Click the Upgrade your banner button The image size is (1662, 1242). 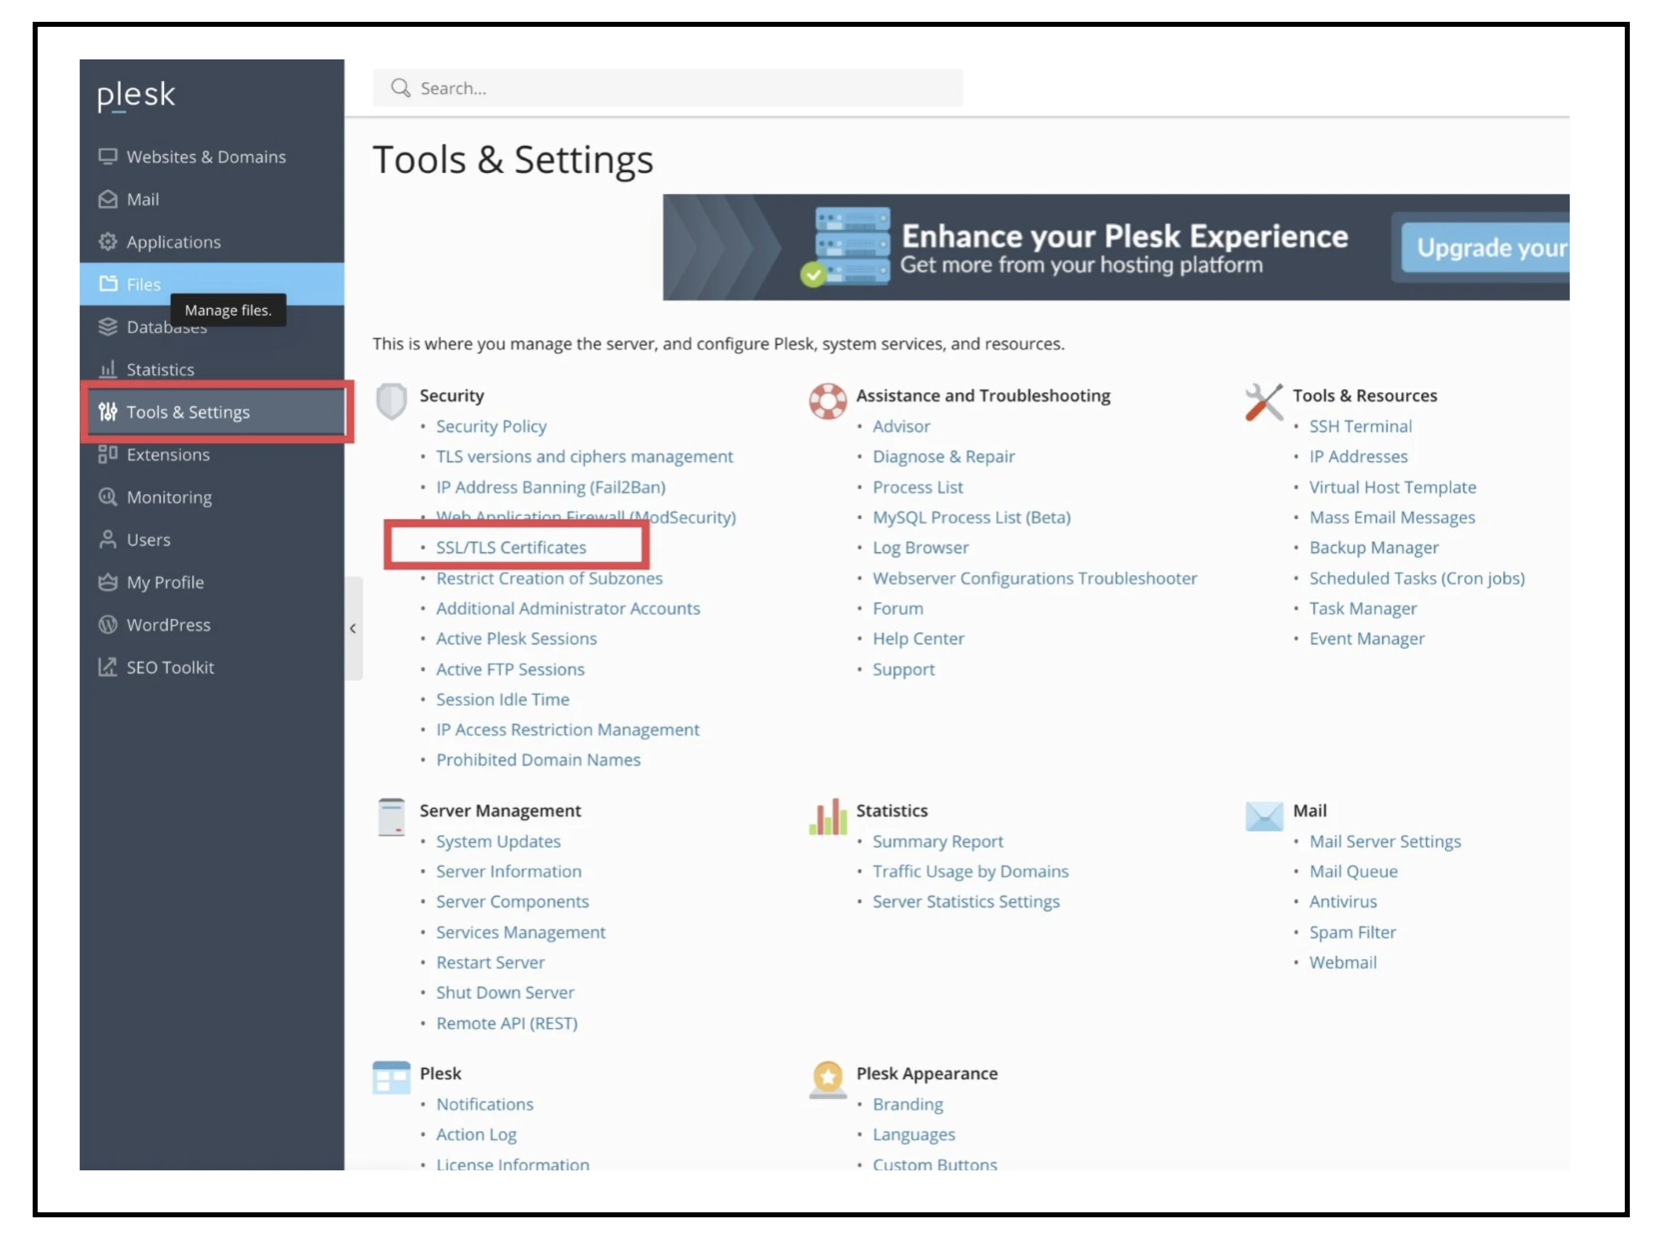(1485, 247)
